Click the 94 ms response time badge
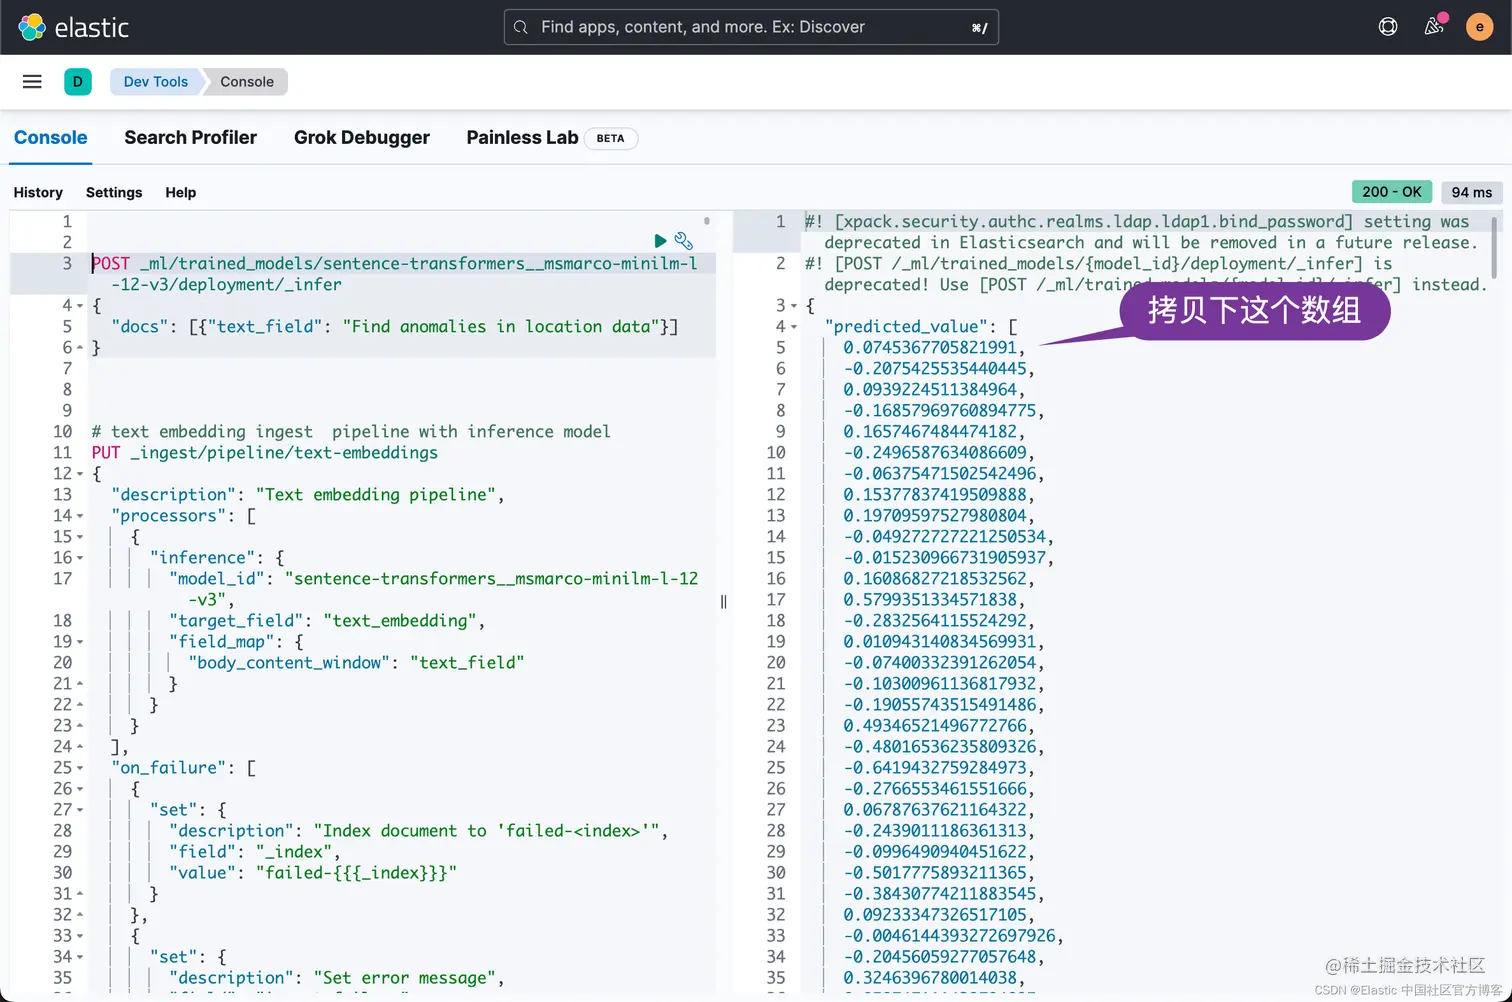Viewport: 1512px width, 1002px height. [x=1472, y=192]
